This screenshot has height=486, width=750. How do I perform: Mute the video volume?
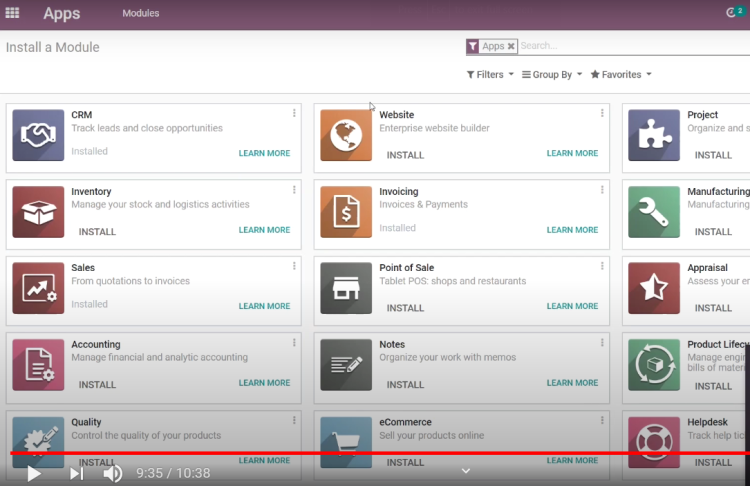pyautogui.click(x=113, y=474)
